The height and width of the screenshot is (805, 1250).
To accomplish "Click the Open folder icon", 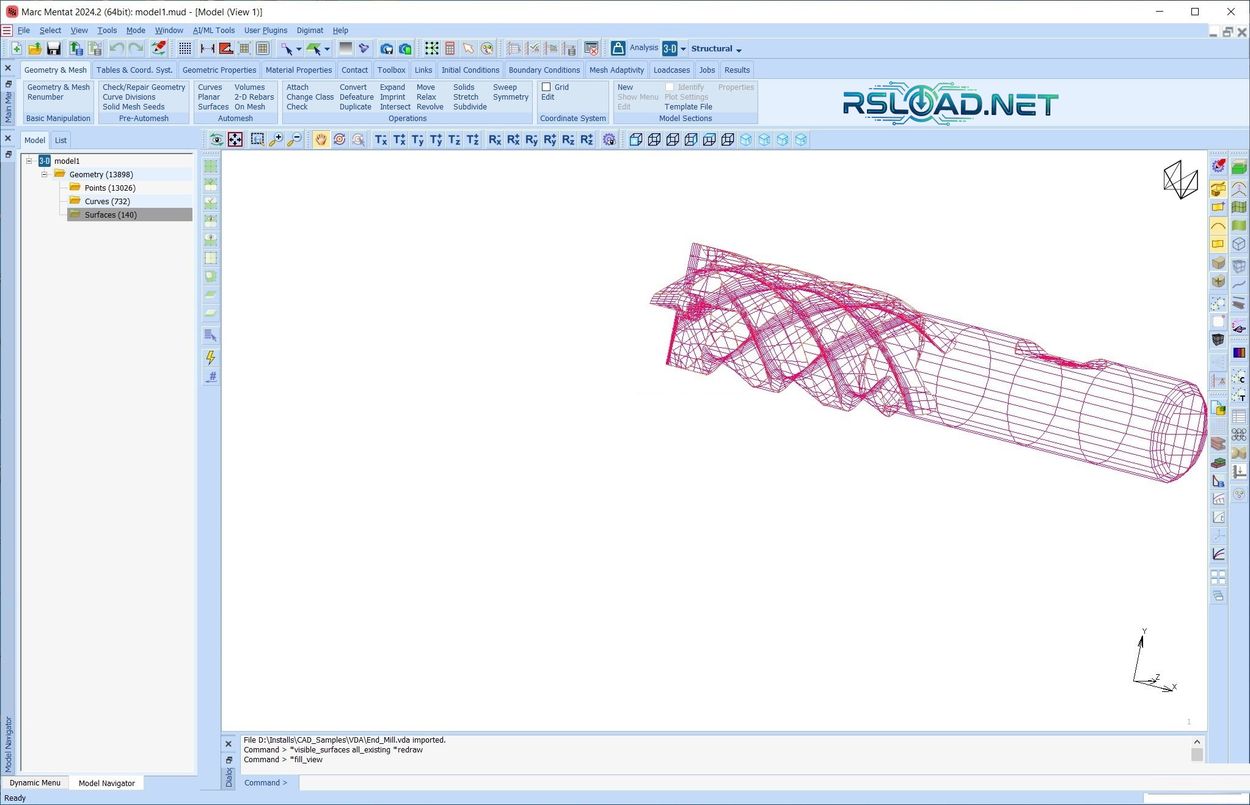I will [35, 48].
